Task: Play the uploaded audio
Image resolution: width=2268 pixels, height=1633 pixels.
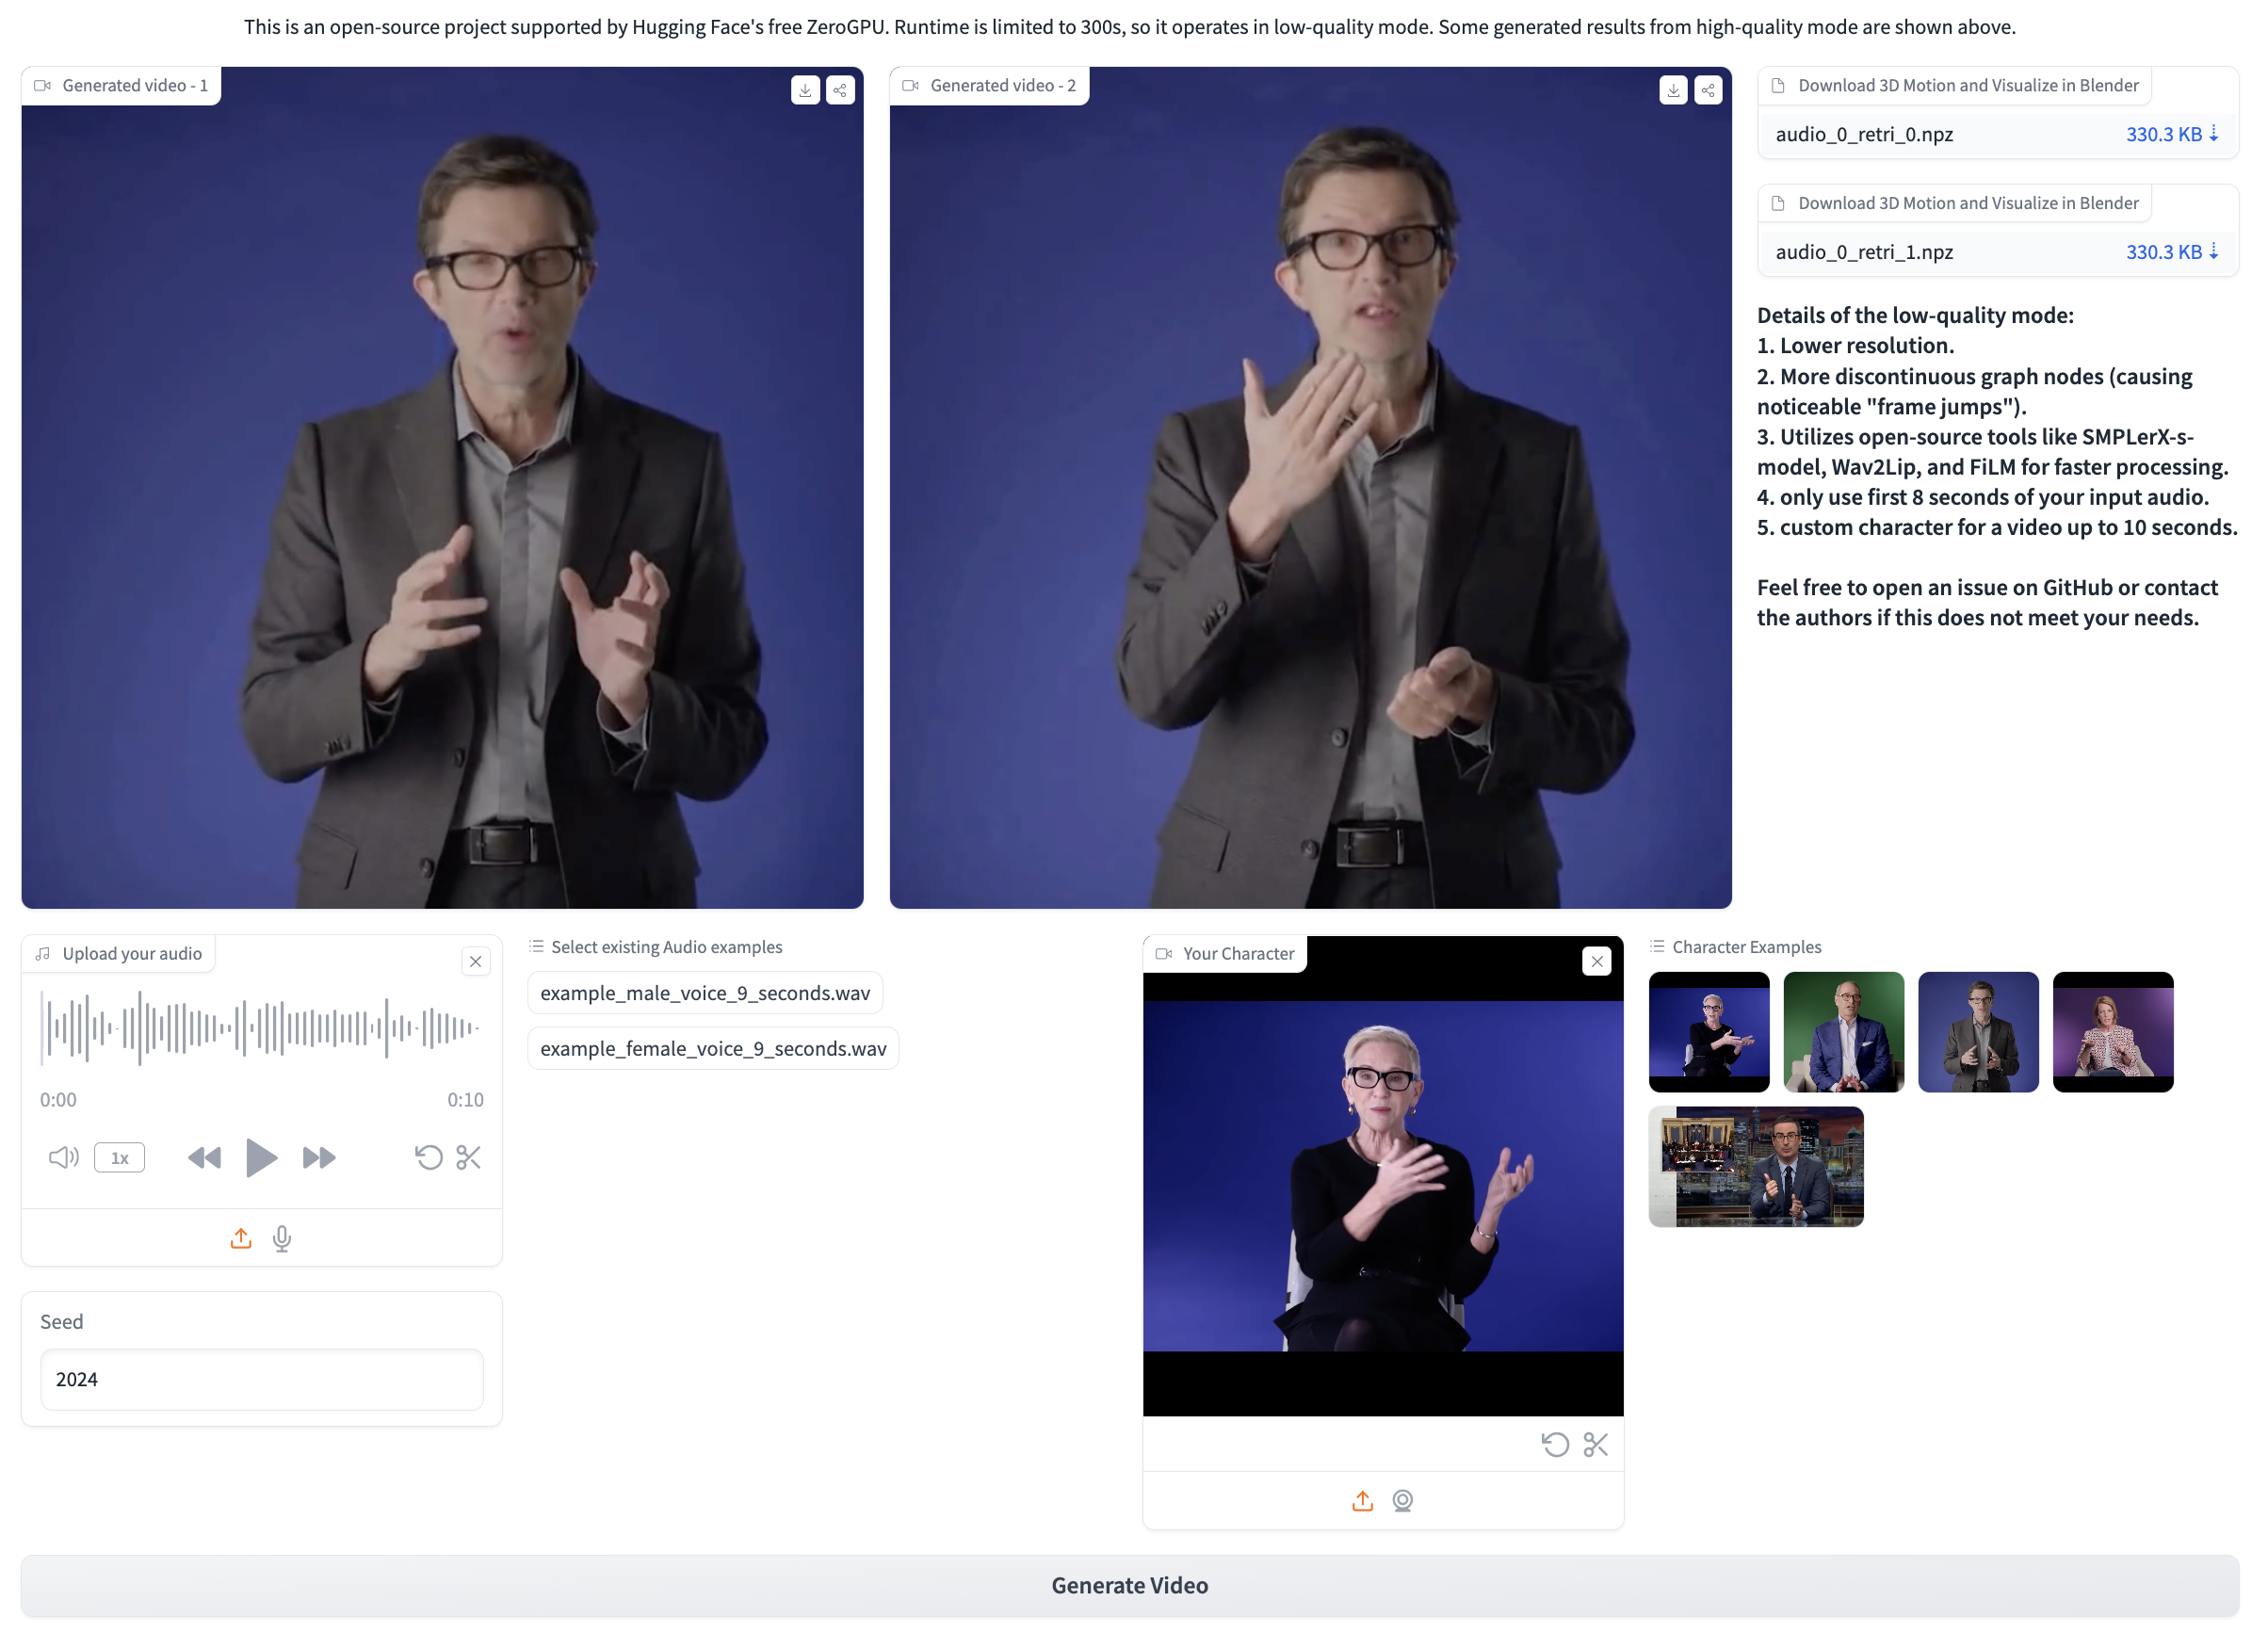Action: 261,1158
